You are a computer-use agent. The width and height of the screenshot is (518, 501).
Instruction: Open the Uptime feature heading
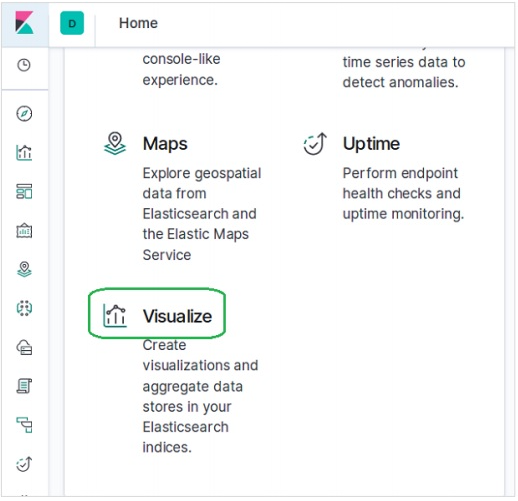click(371, 144)
